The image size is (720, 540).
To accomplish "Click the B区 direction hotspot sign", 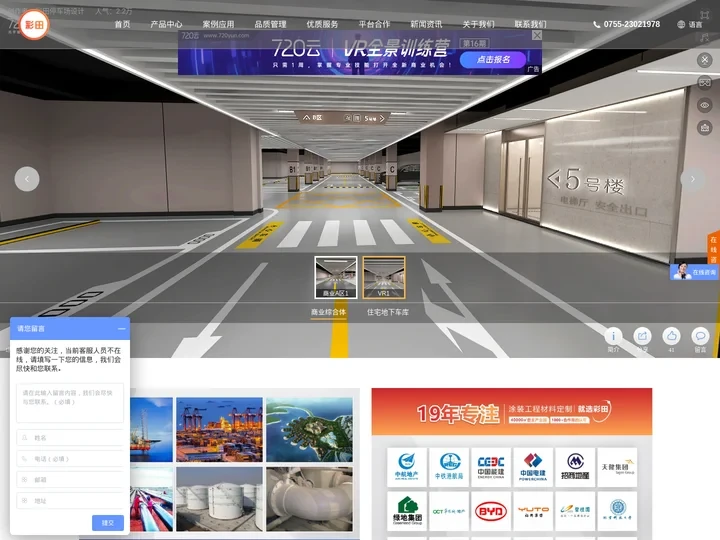I will [344, 118].
